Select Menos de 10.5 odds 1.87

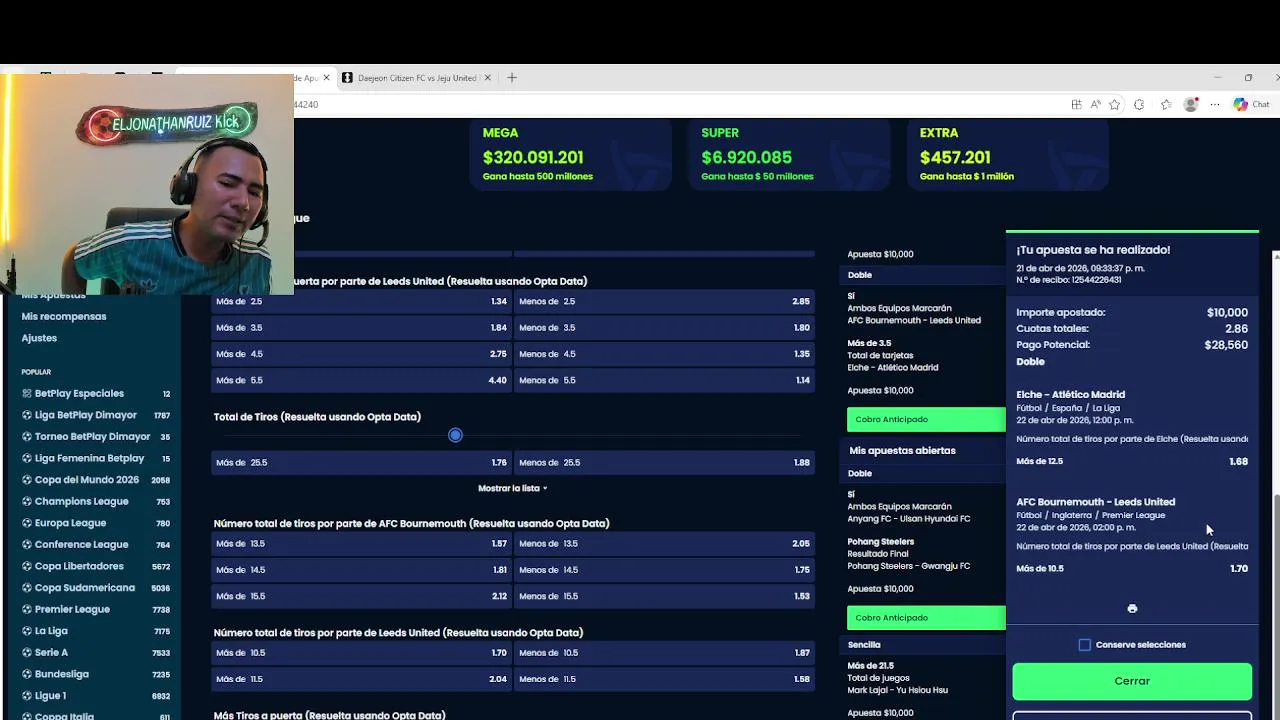(664, 653)
